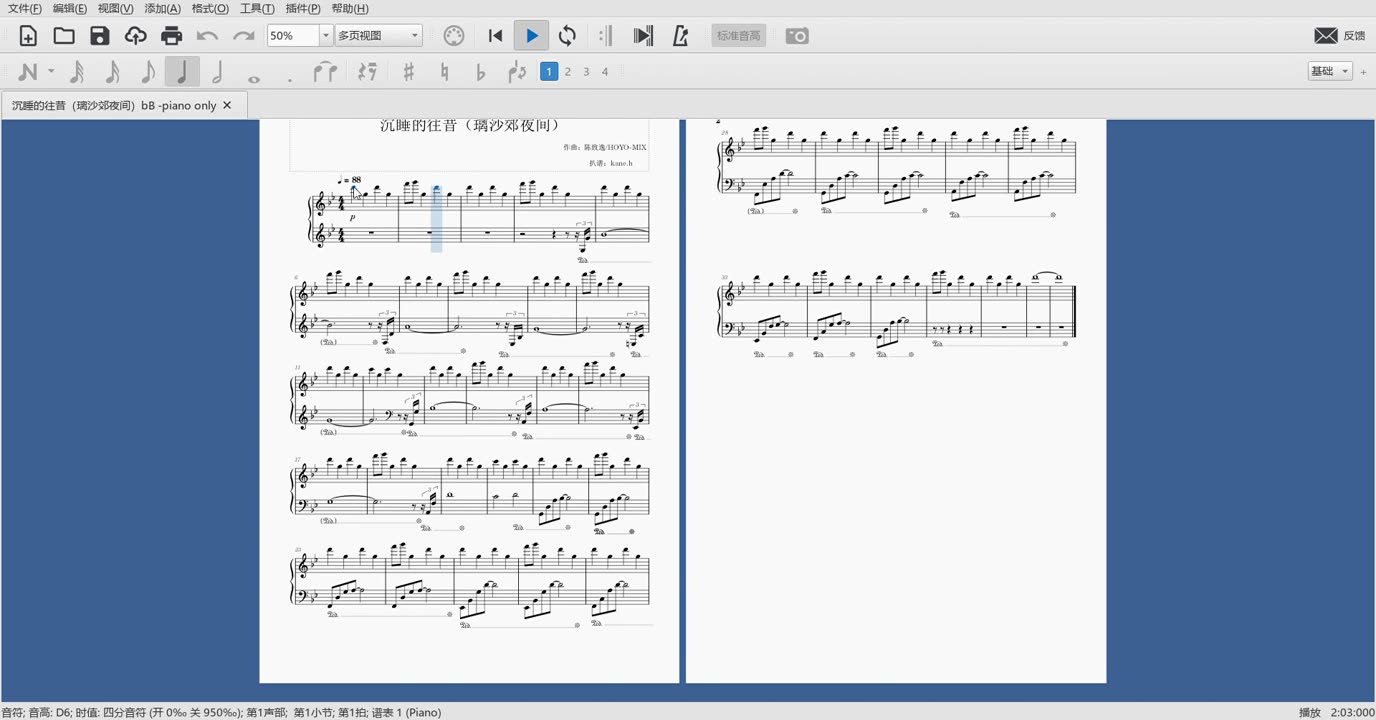
Task: Select the eighth note duration
Action: click(x=147, y=72)
